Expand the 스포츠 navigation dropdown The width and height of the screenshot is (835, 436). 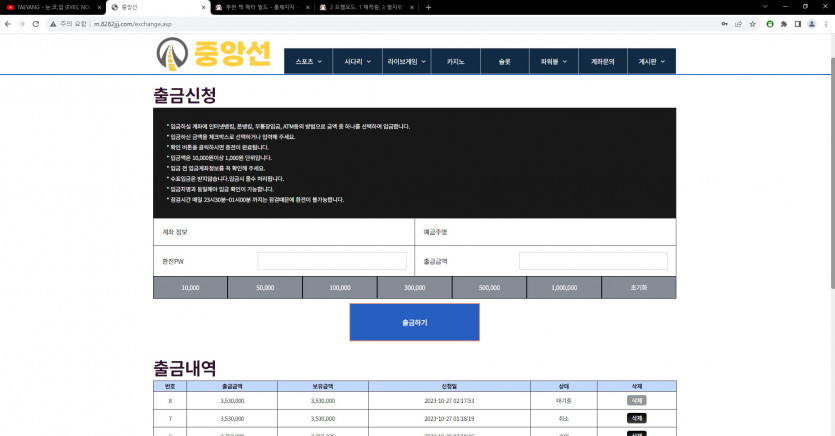click(309, 61)
